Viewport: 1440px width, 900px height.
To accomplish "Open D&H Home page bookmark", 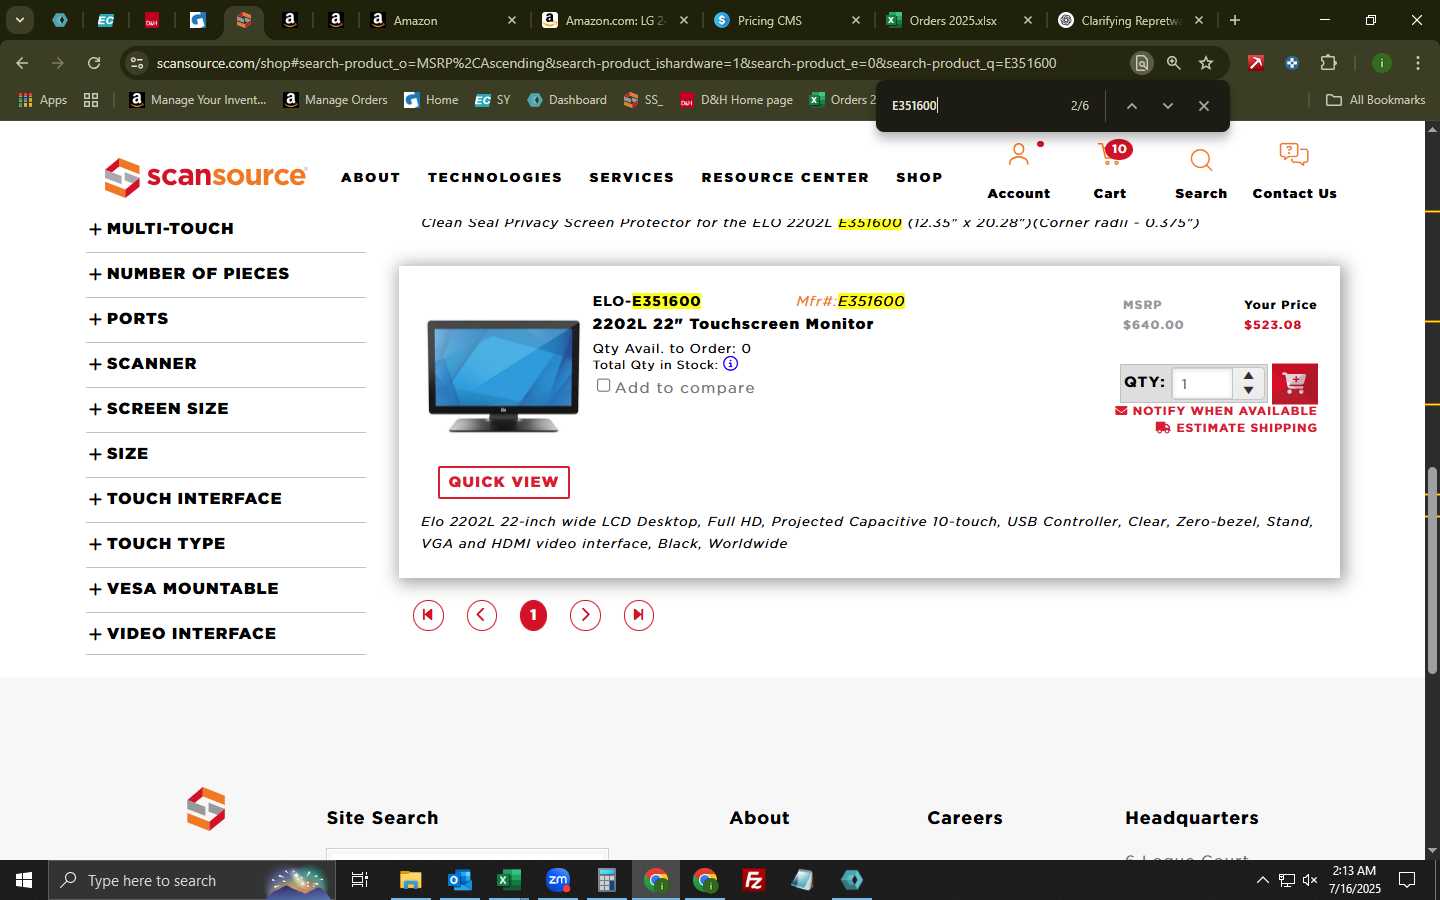I will (x=736, y=100).
